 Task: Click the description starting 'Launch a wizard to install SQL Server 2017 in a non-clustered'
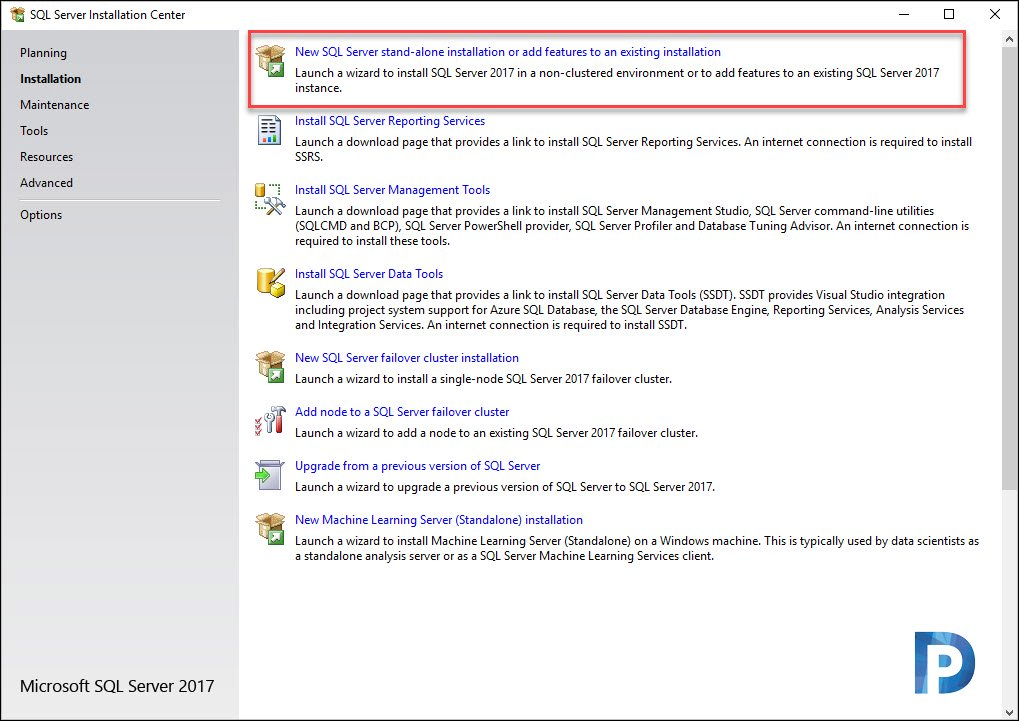click(x=617, y=81)
